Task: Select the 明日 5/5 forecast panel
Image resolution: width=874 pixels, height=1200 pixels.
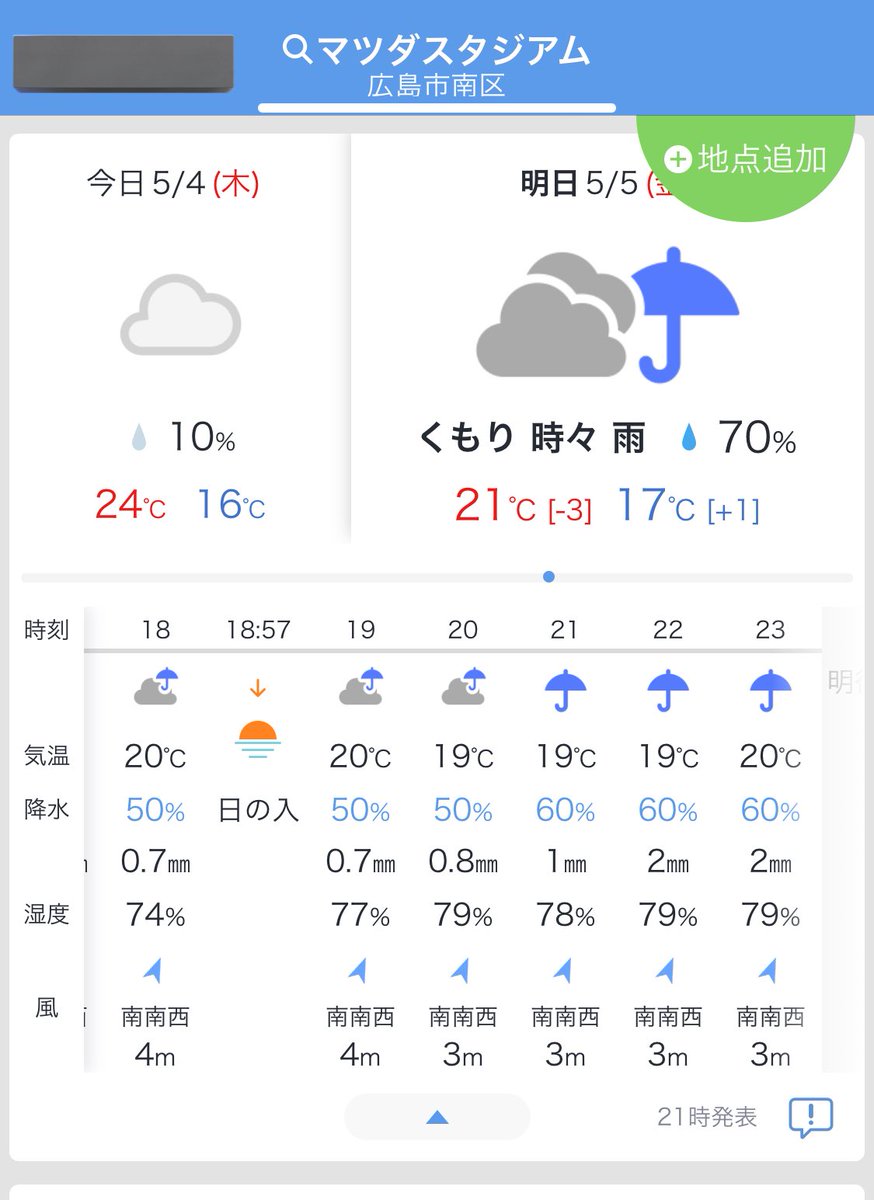Action: pos(607,340)
